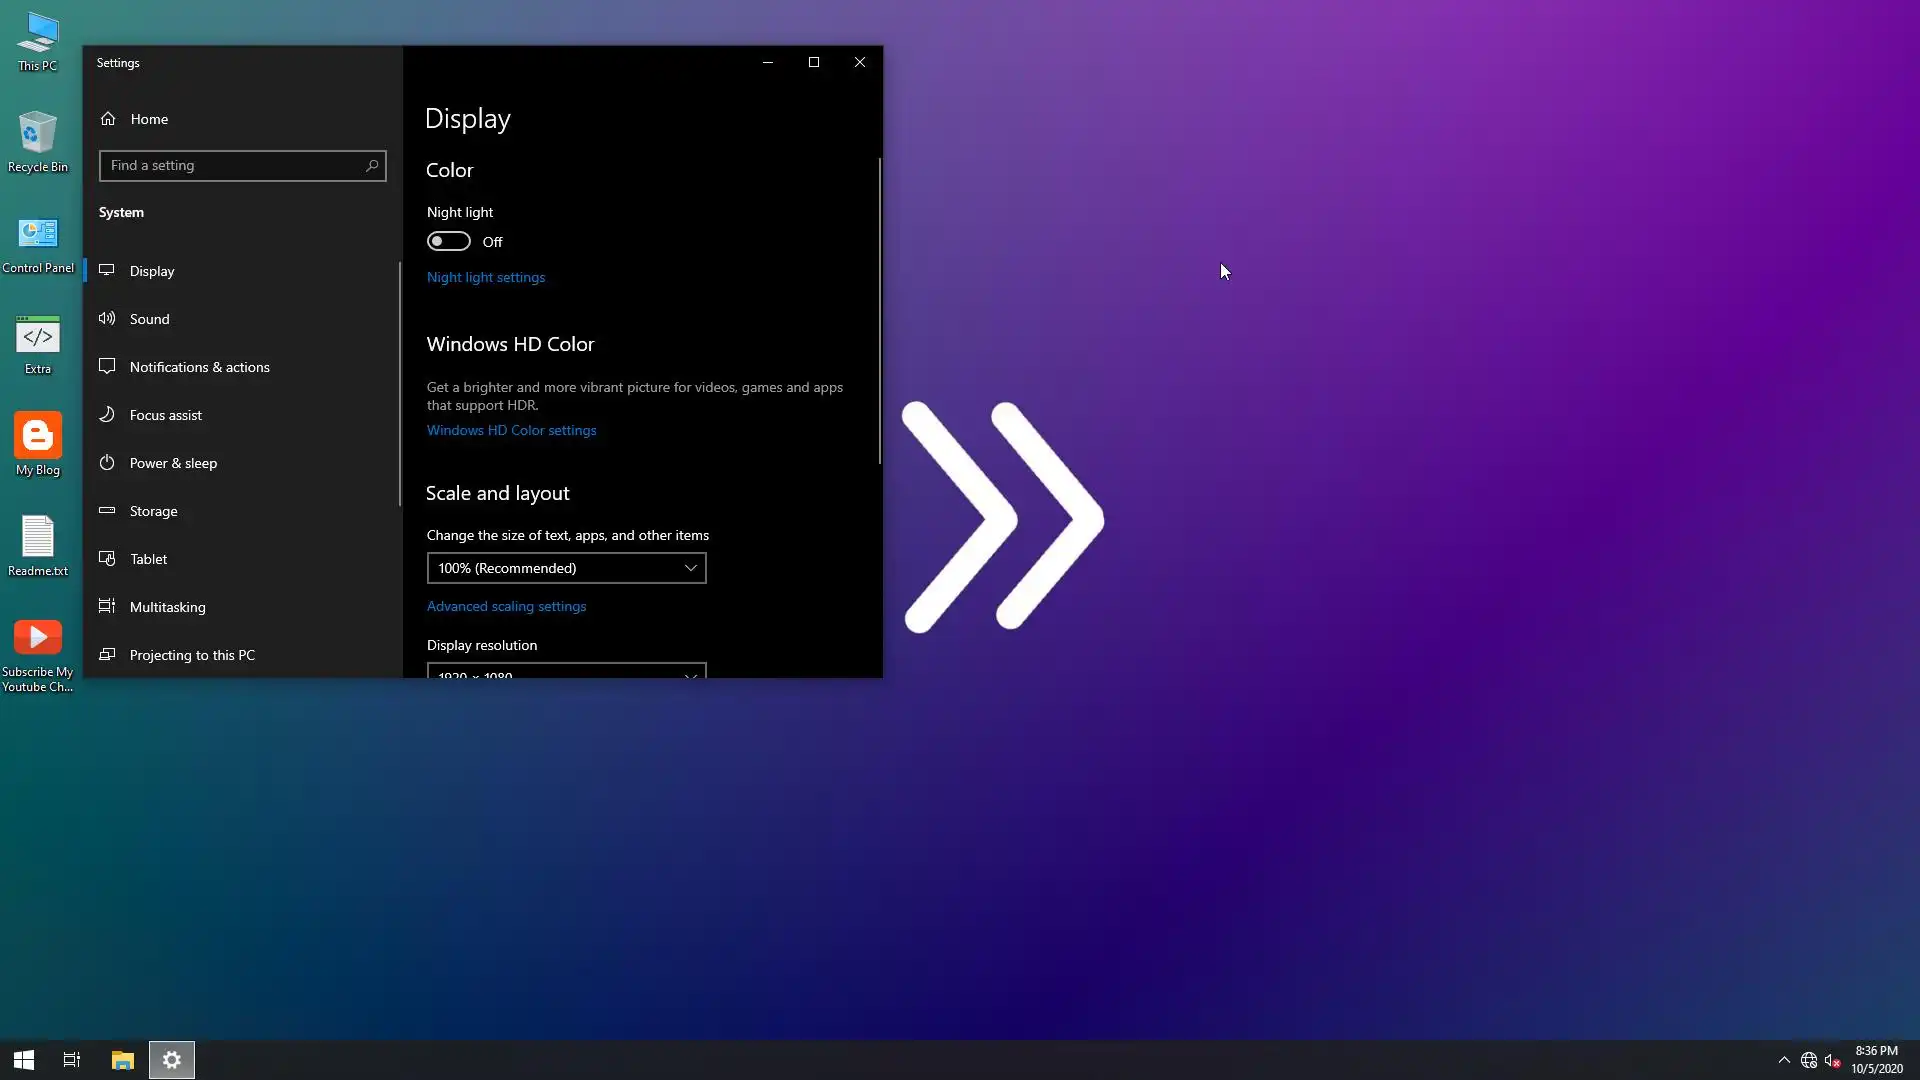Screen dimensions: 1920x1080
Task: Toggle the Night light switch
Action: click(448, 242)
